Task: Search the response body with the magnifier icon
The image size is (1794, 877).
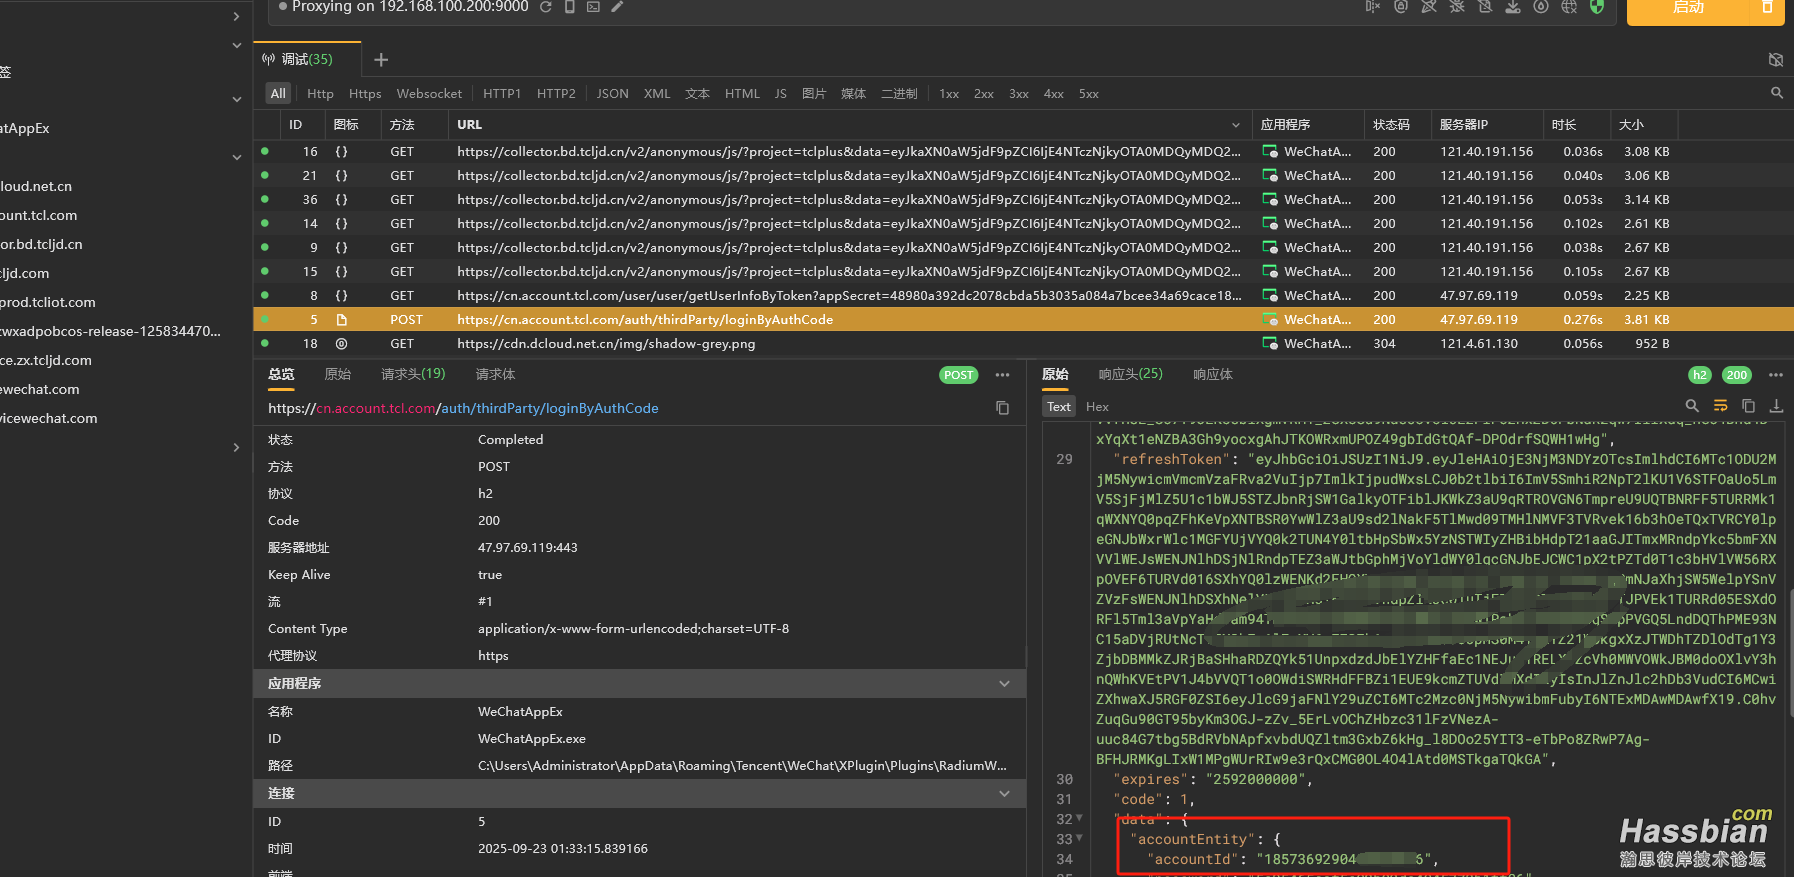Action: point(1692,406)
